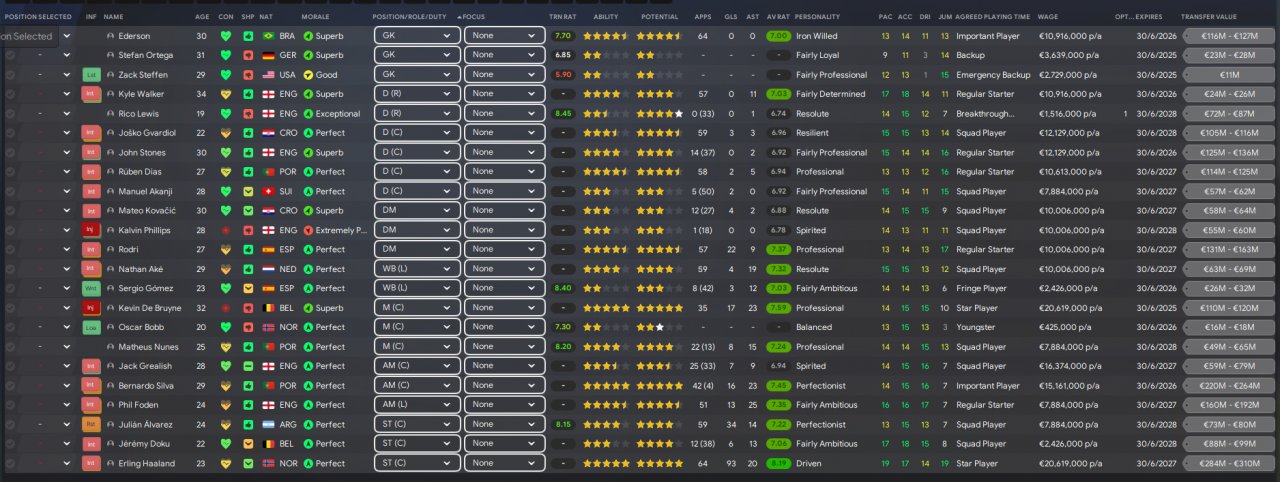Click Kyle Walker's Int status icon

pyautogui.click(x=91, y=94)
